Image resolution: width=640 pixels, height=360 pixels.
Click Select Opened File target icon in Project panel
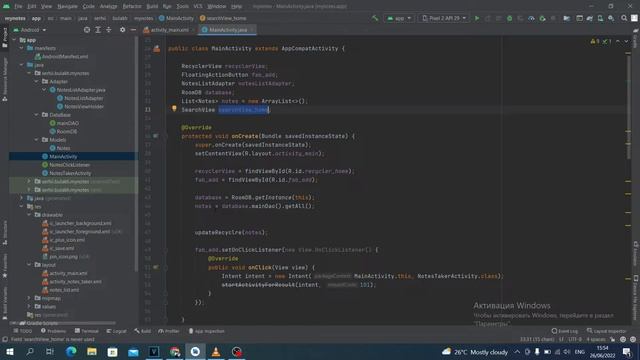[x=87, y=30]
